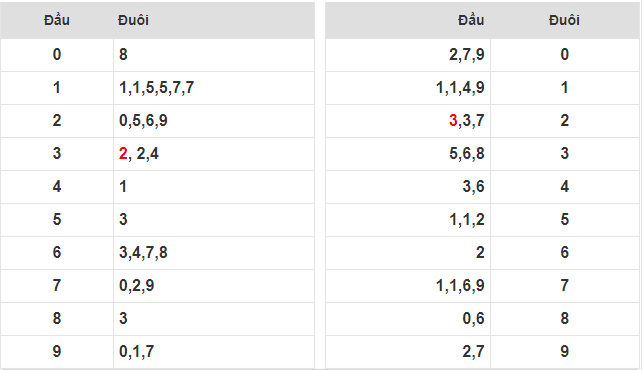Click the cell containing 0,1,7
Image resolution: width=642 pixels, height=370 pixels.
coord(214,352)
